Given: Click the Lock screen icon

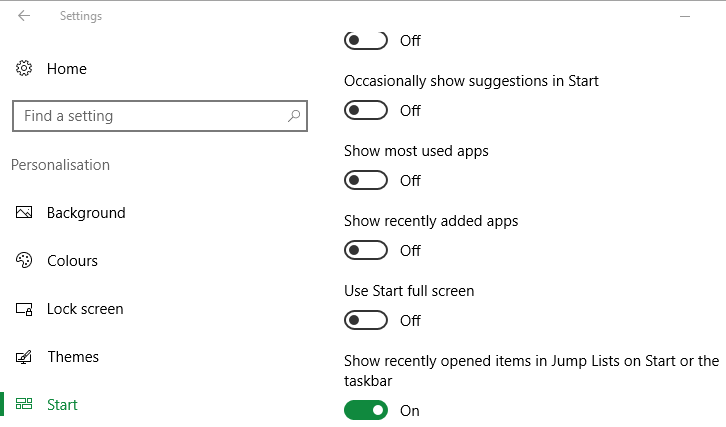Looking at the screenshot, I should 24,309.
